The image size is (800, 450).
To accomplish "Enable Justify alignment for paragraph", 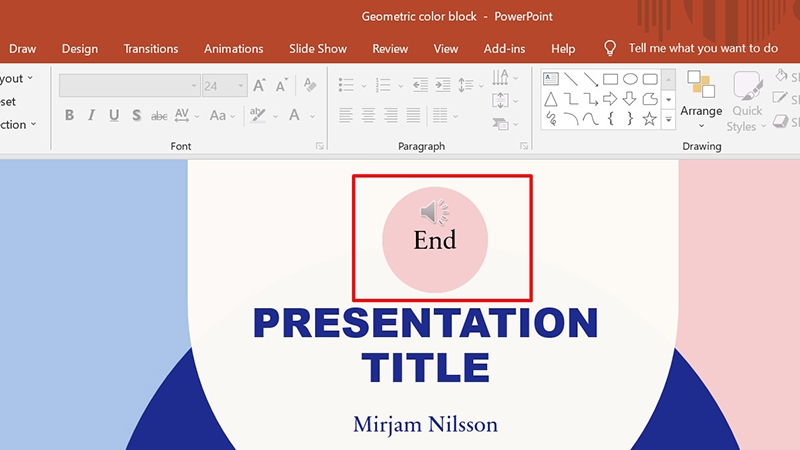I will [x=413, y=115].
